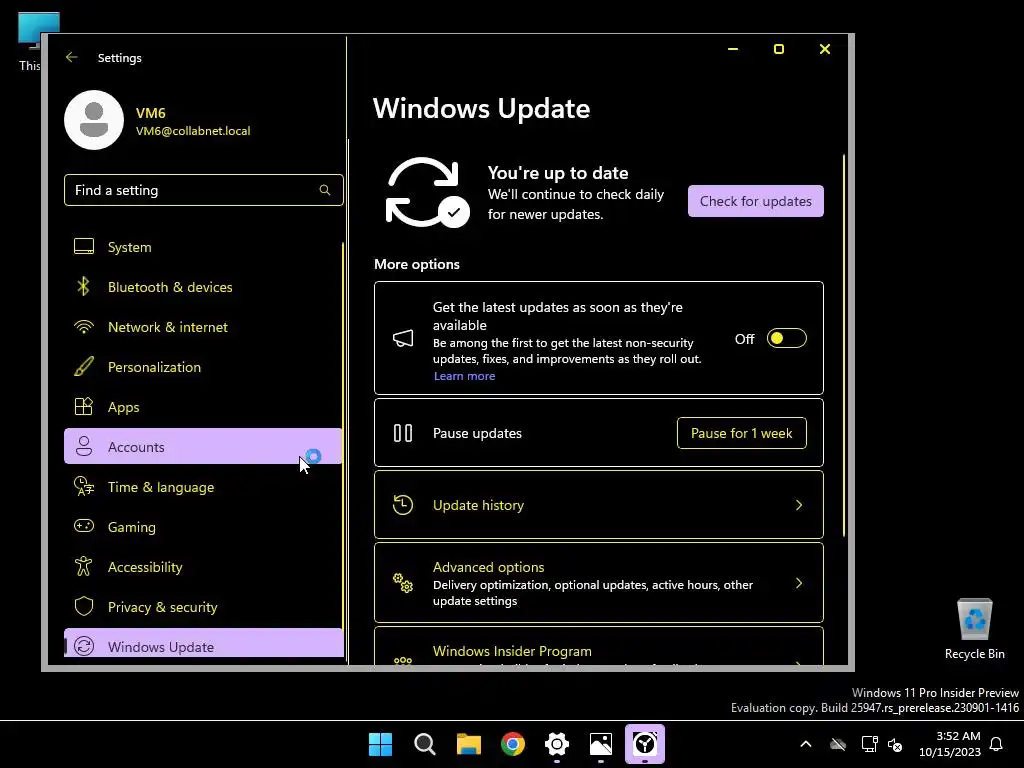The width and height of the screenshot is (1024, 768).
Task: Select Gaming category
Action: 203,526
